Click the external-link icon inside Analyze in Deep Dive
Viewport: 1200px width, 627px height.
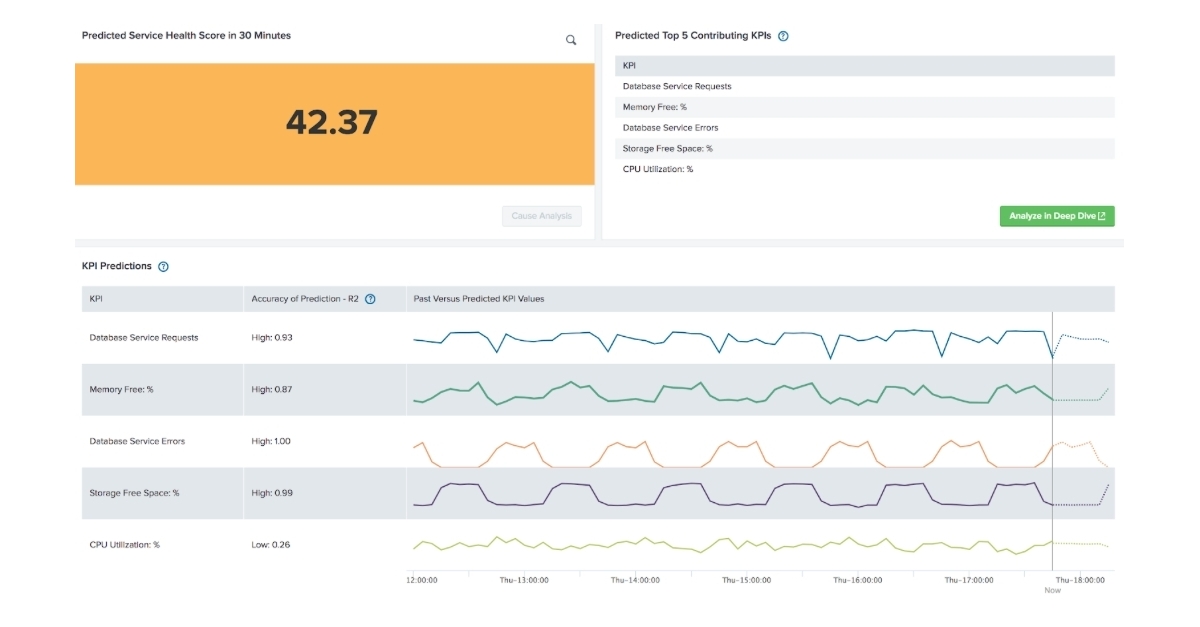(1104, 215)
